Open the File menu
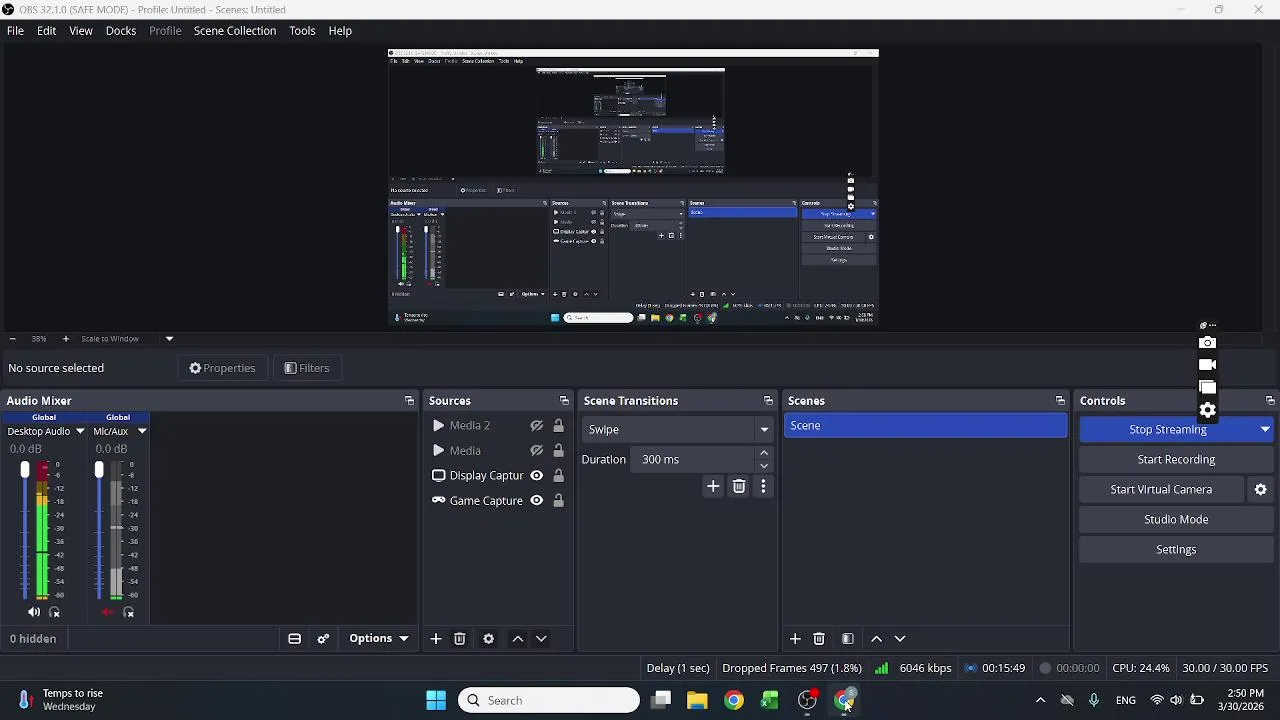 [15, 31]
